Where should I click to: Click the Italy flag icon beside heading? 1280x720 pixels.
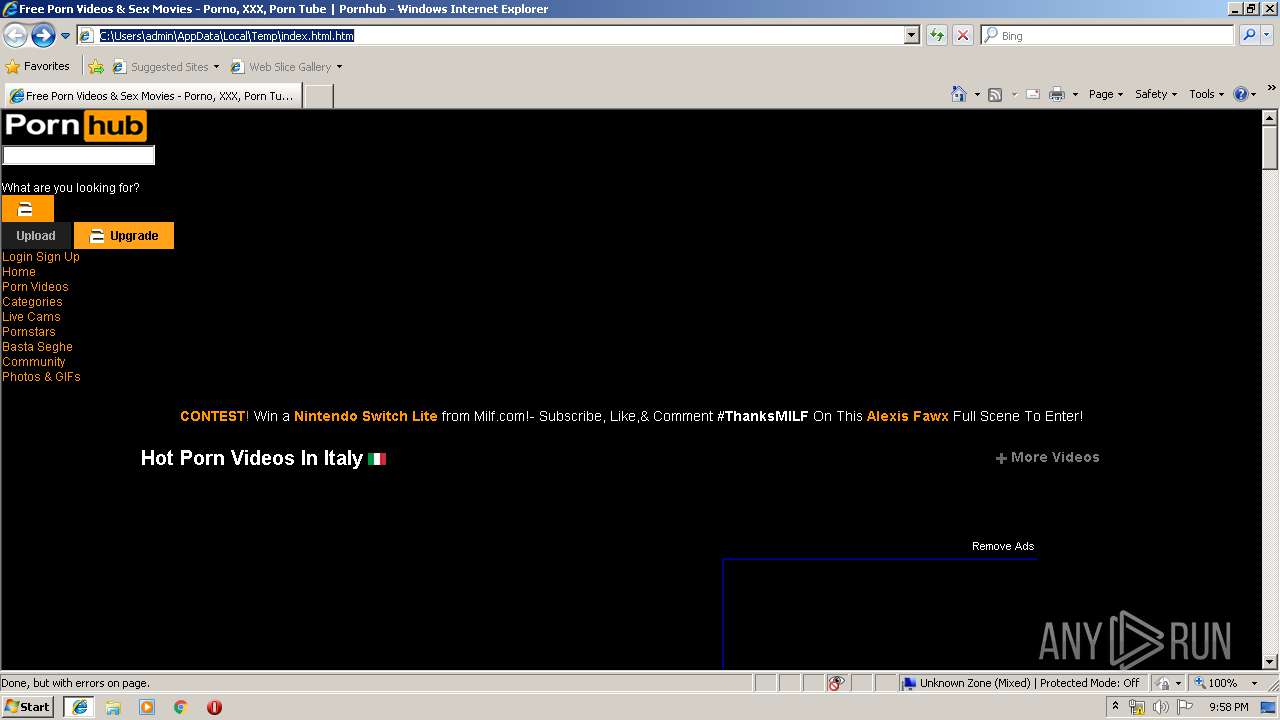pyautogui.click(x=377, y=459)
